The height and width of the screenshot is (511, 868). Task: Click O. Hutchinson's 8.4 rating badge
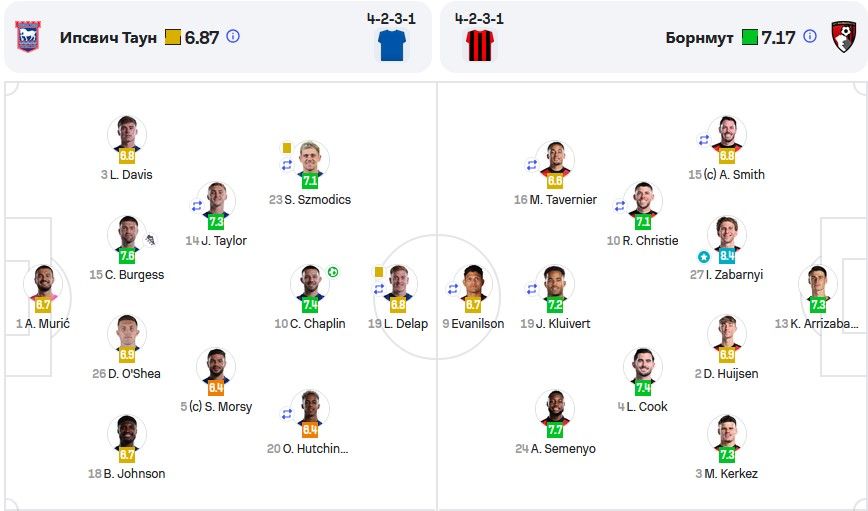click(310, 430)
